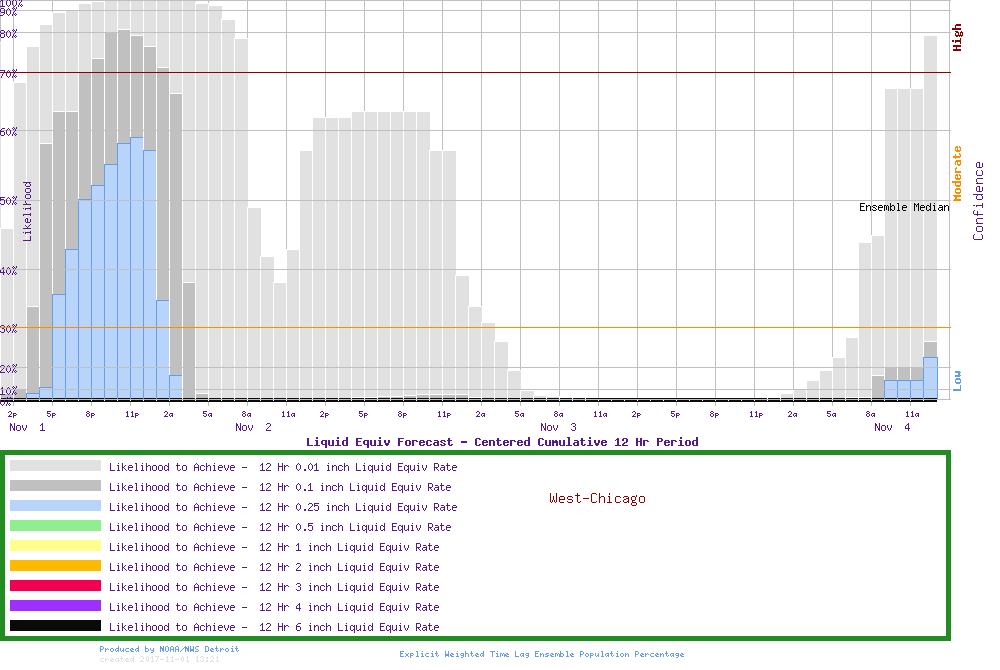
Task: Click the '12 Hr 0.25 inch Liquid Equiv Rate' legend text
Action: [358, 507]
